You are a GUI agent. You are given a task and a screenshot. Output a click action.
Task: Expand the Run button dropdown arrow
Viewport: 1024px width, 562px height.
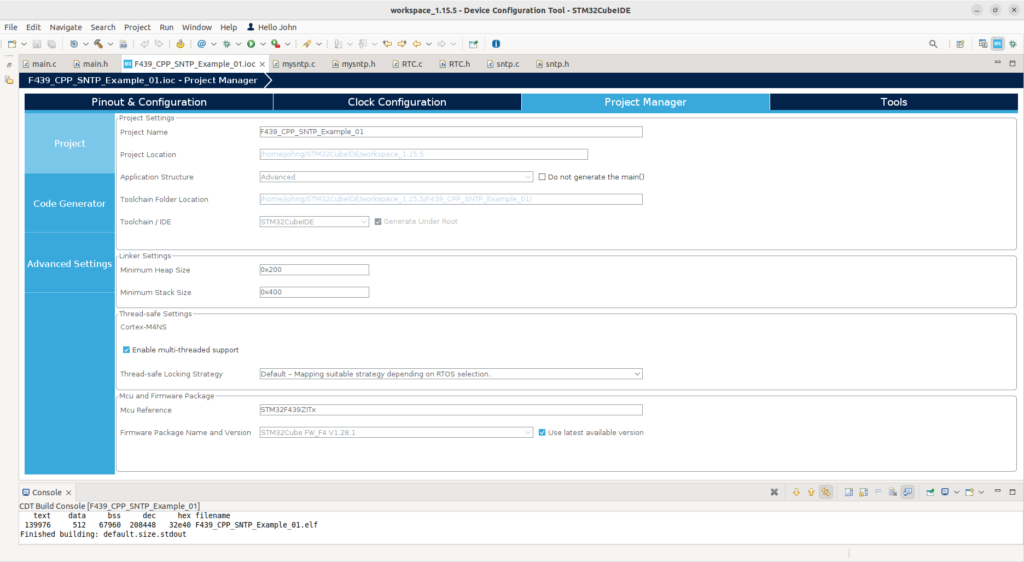pyautogui.click(x=263, y=44)
